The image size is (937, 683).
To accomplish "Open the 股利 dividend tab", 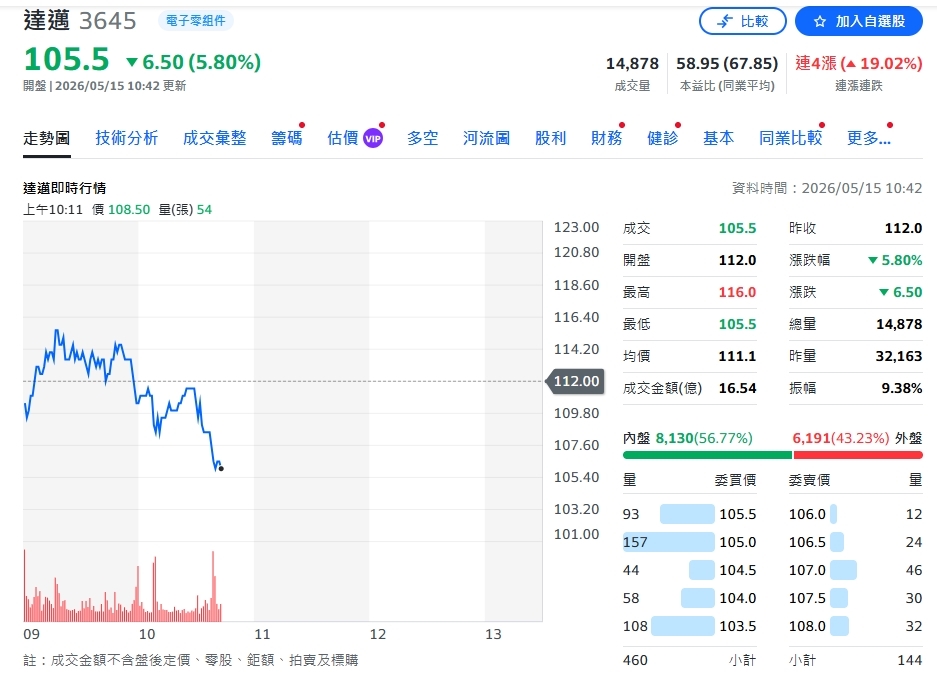I will click(550, 138).
